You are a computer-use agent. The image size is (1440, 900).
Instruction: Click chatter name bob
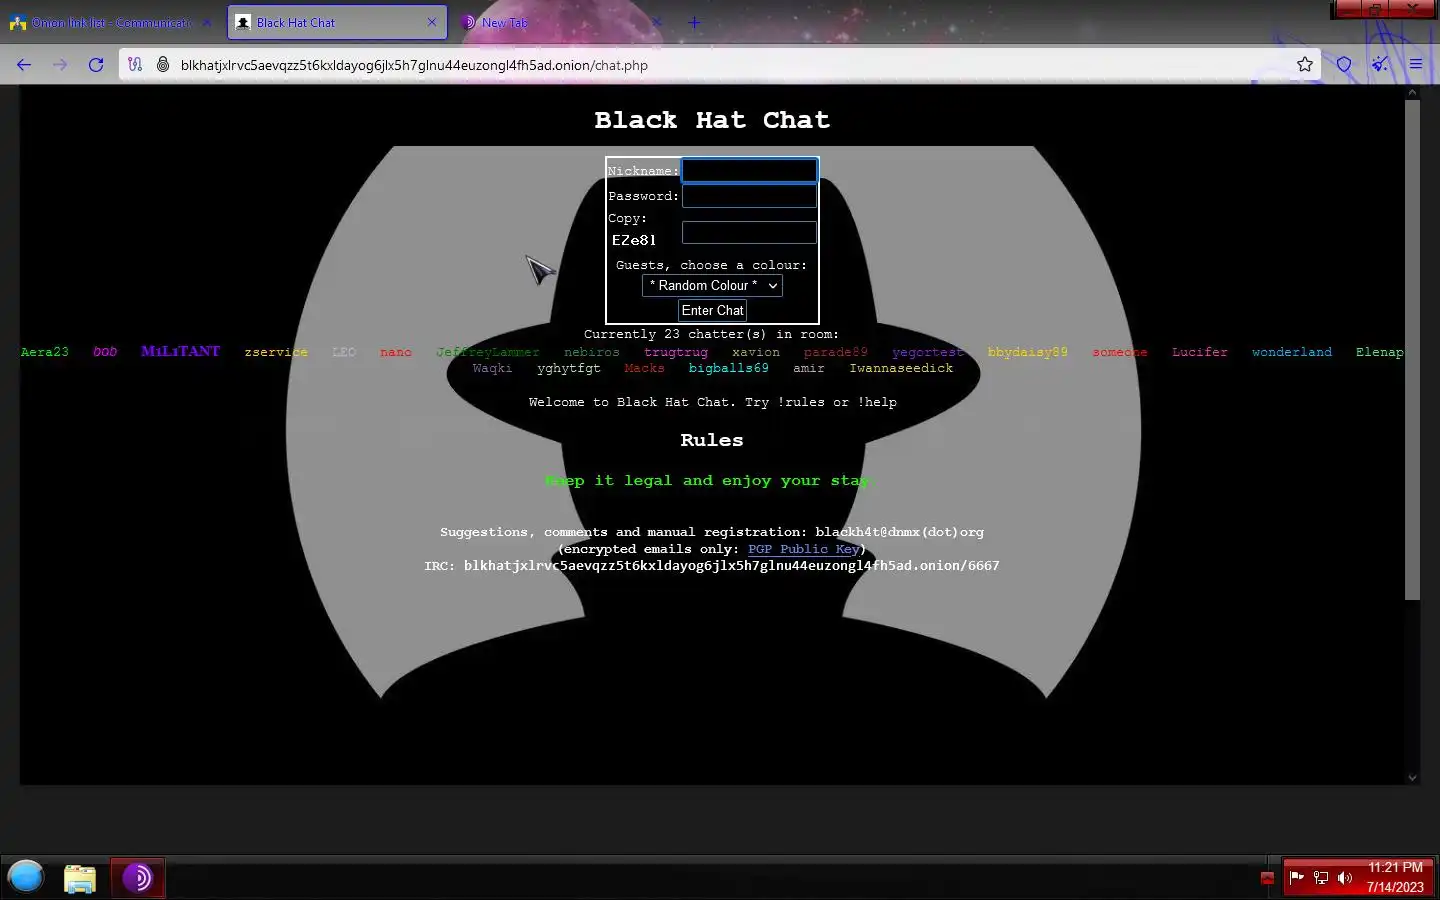click(105, 352)
